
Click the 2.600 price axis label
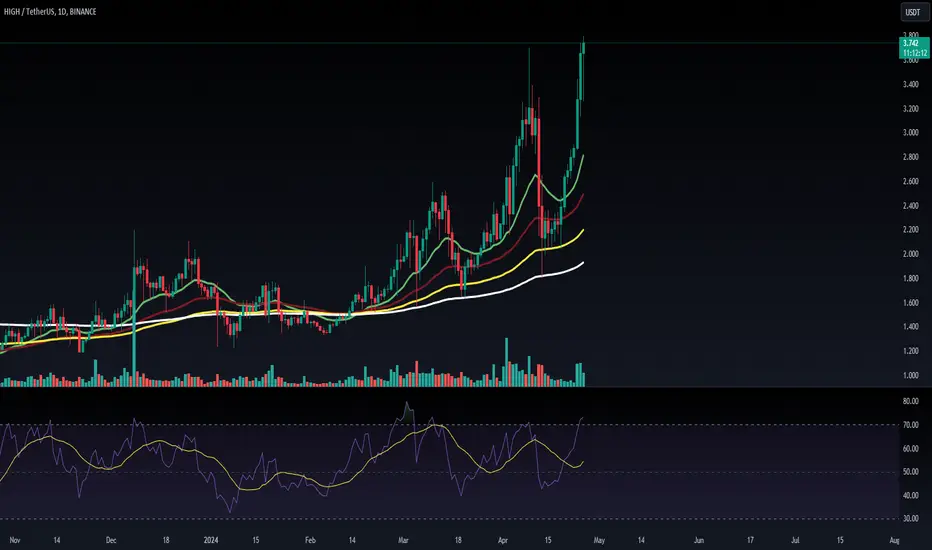911,181
